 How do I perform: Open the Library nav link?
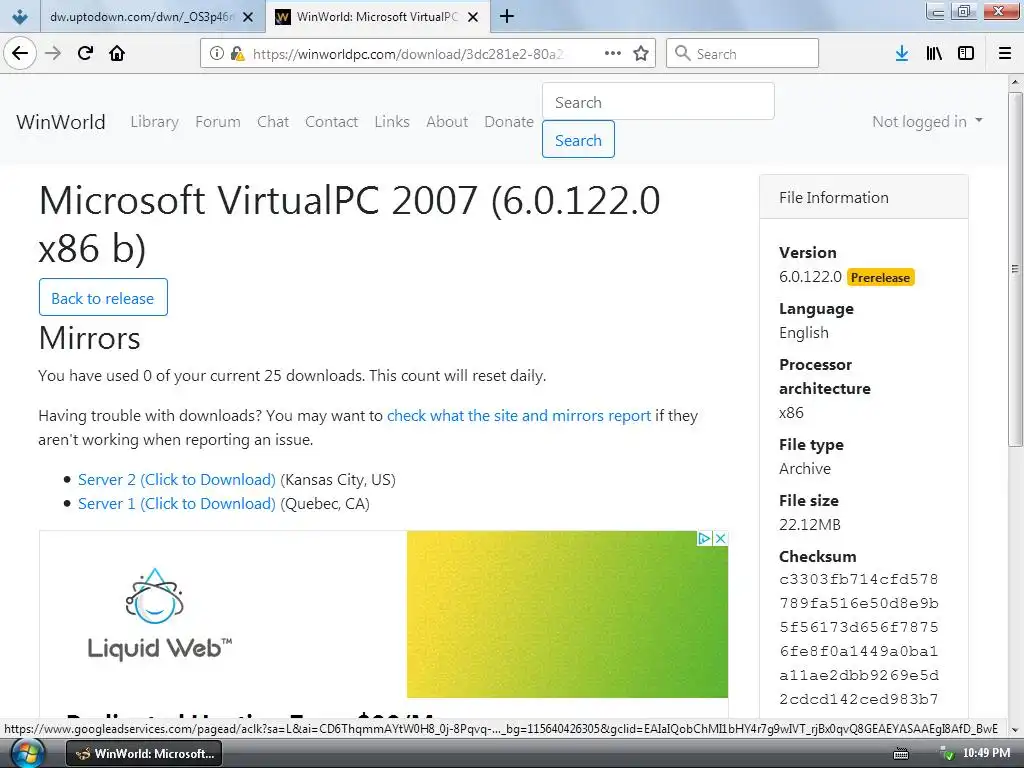click(154, 121)
